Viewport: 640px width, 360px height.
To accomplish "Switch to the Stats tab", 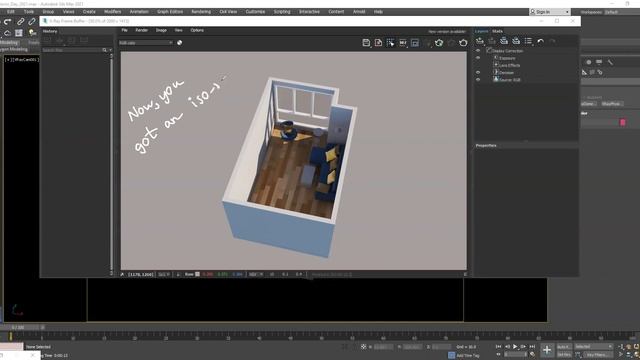I will pyautogui.click(x=497, y=31).
